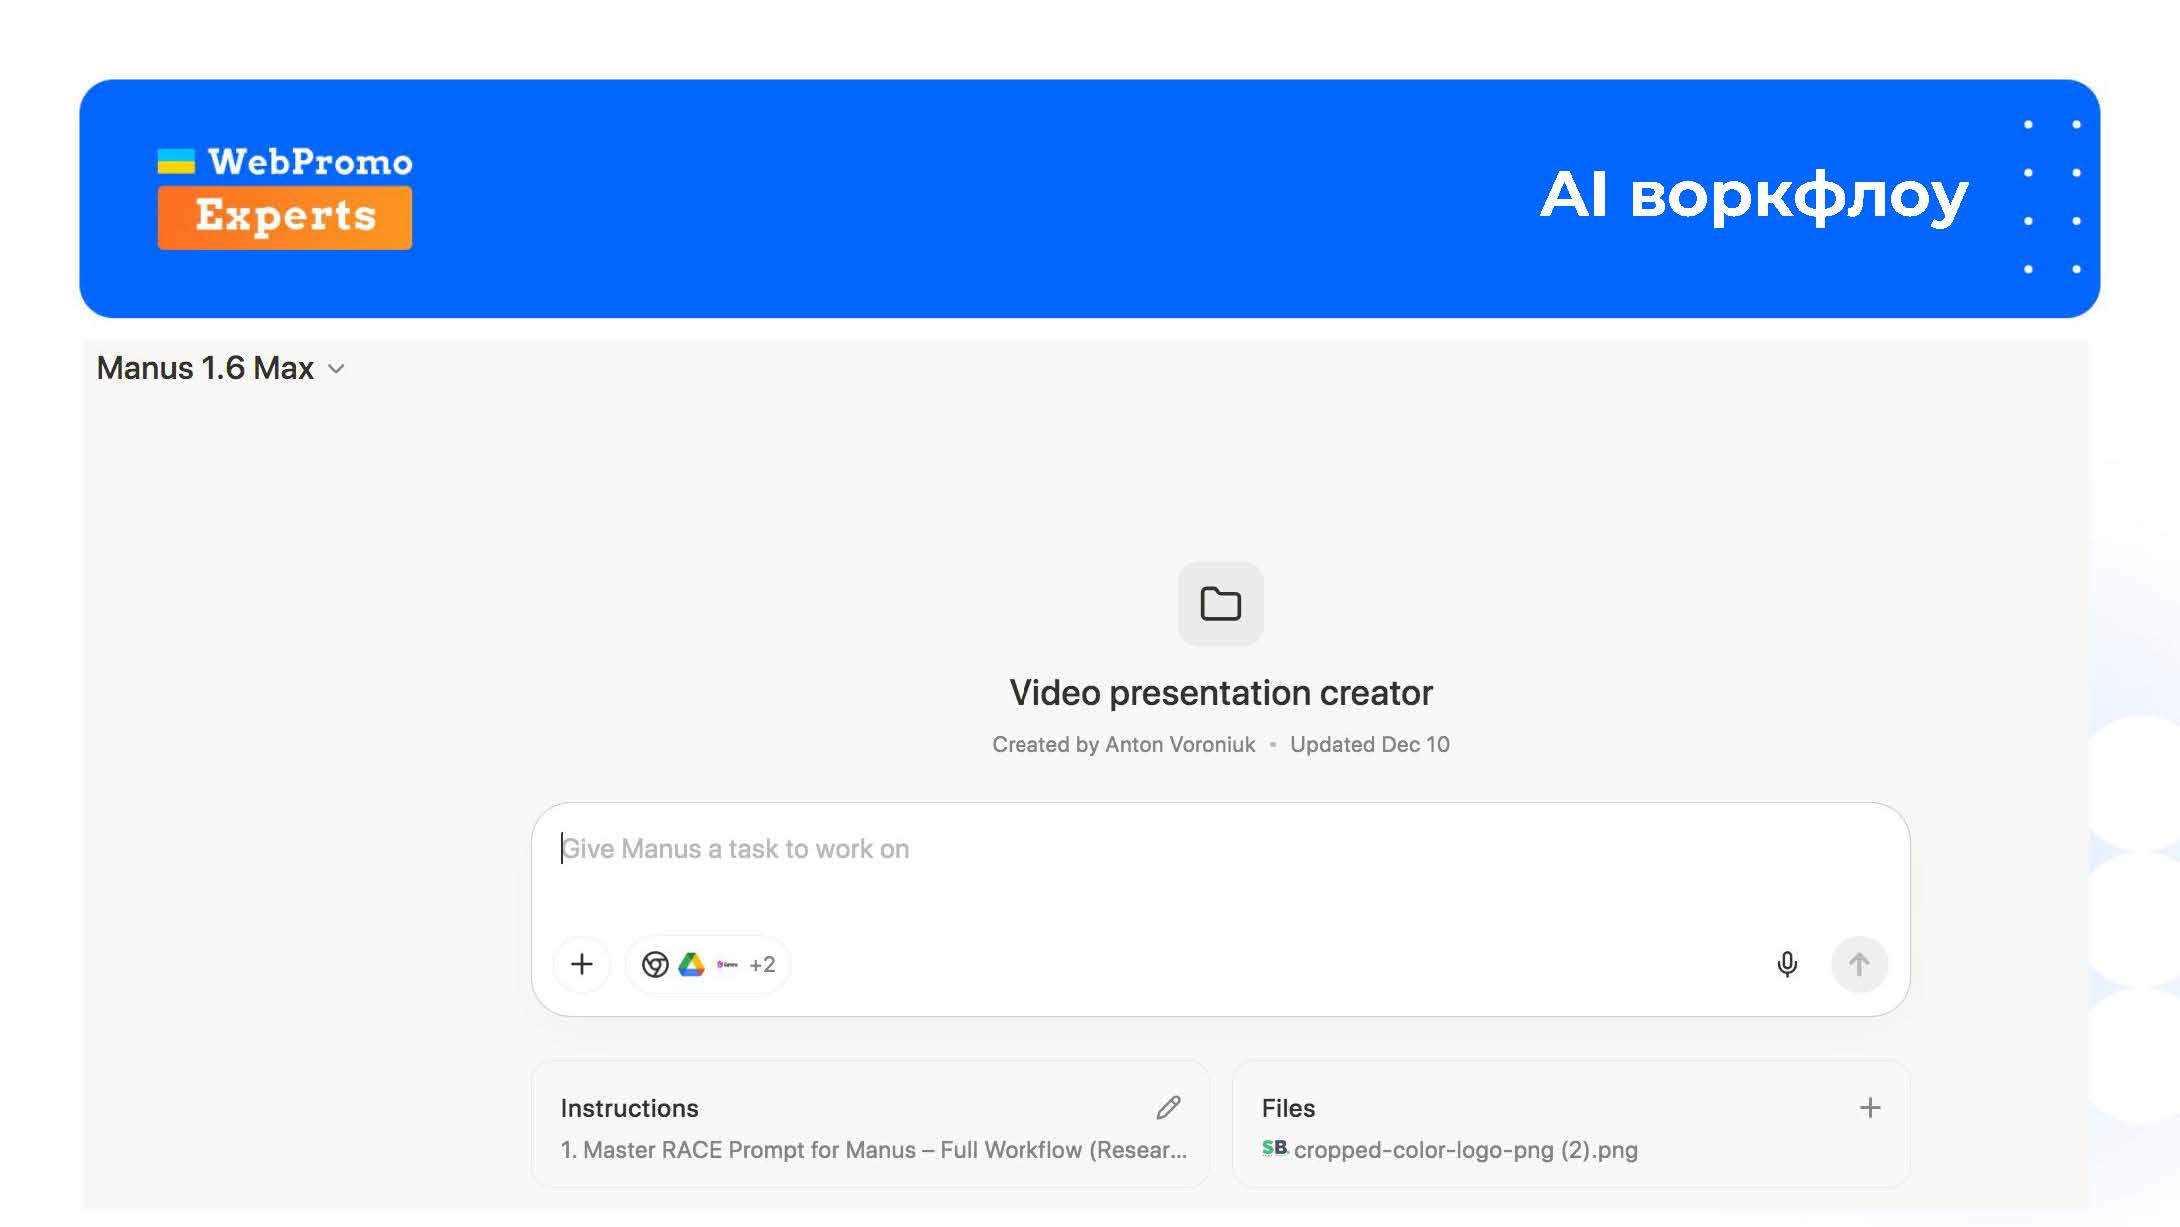
Task: Click the WebPromo Experts logo
Action: (285, 197)
